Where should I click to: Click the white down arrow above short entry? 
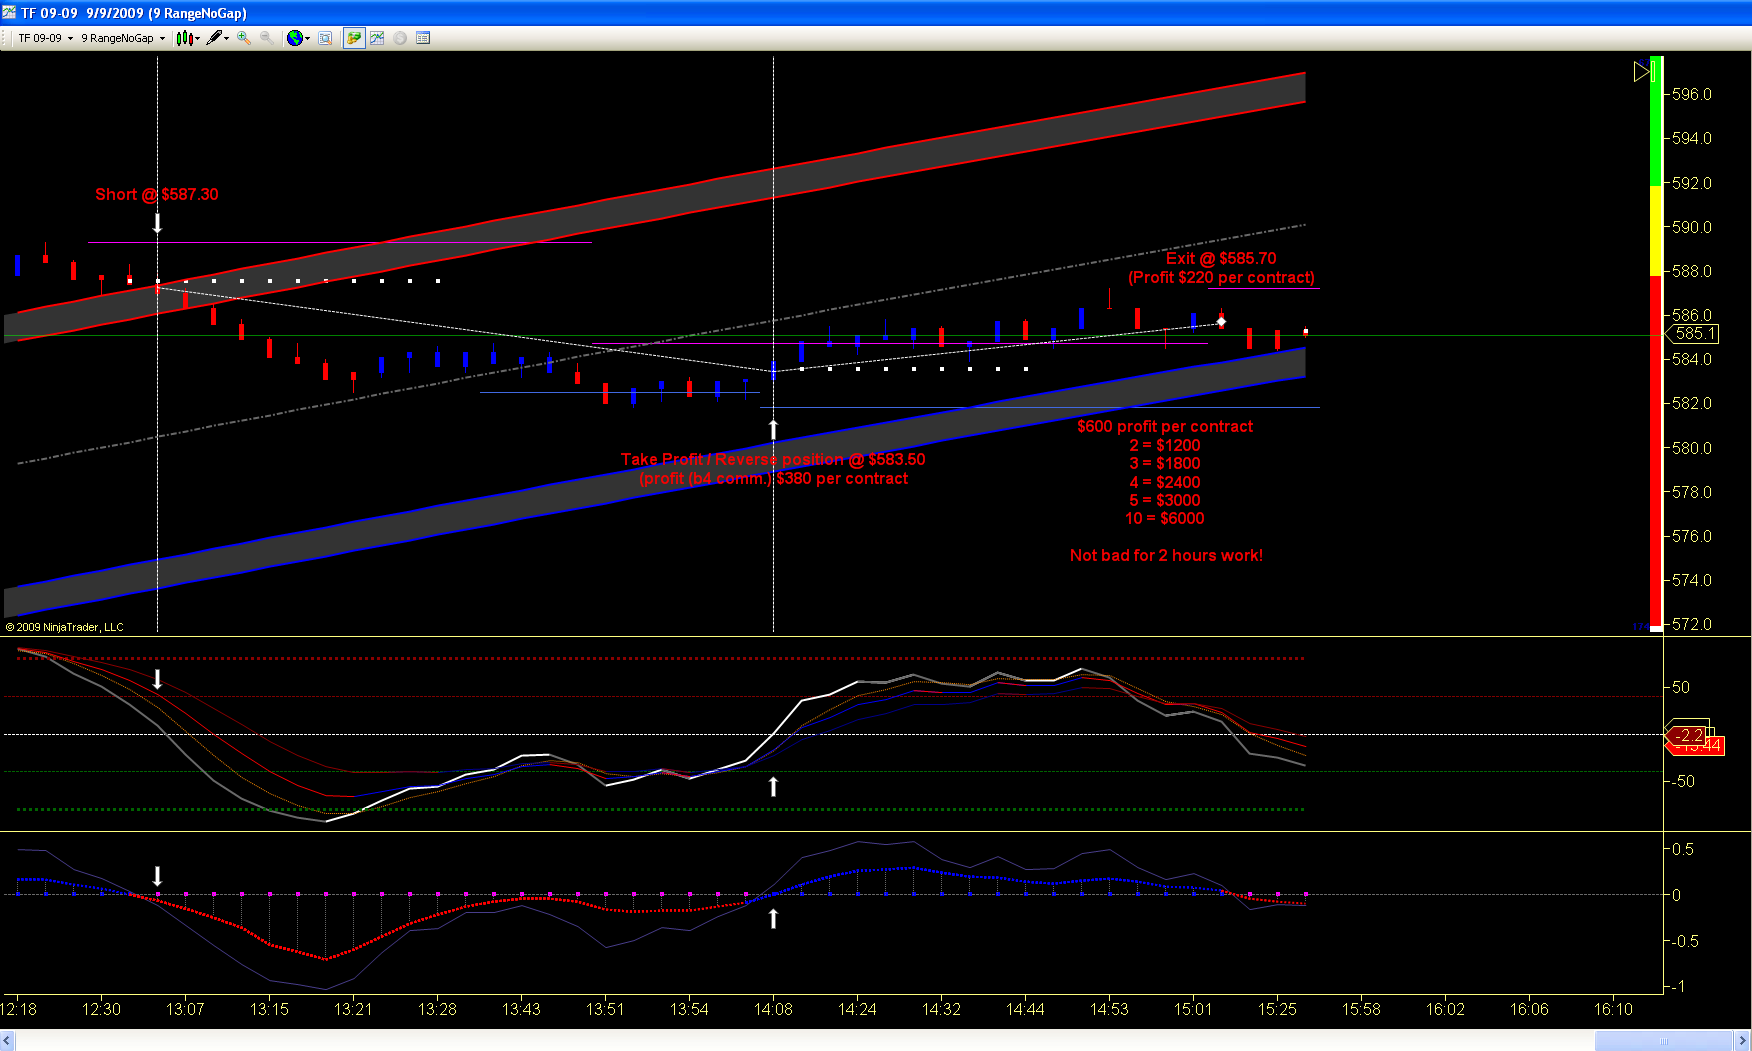click(157, 222)
